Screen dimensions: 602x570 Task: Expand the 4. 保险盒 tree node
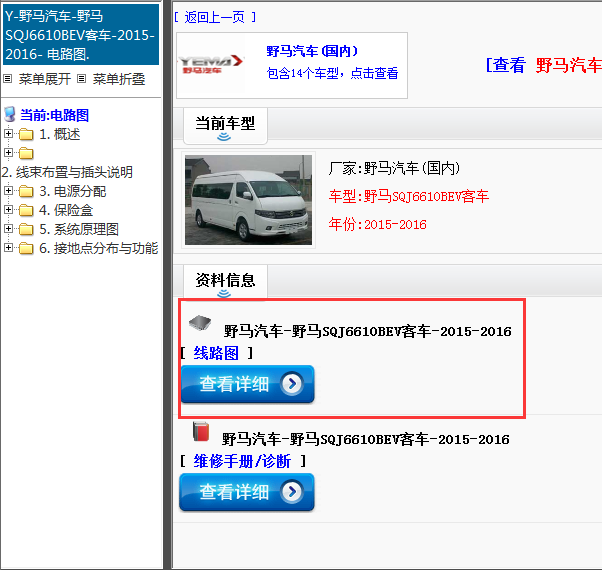tap(8, 209)
